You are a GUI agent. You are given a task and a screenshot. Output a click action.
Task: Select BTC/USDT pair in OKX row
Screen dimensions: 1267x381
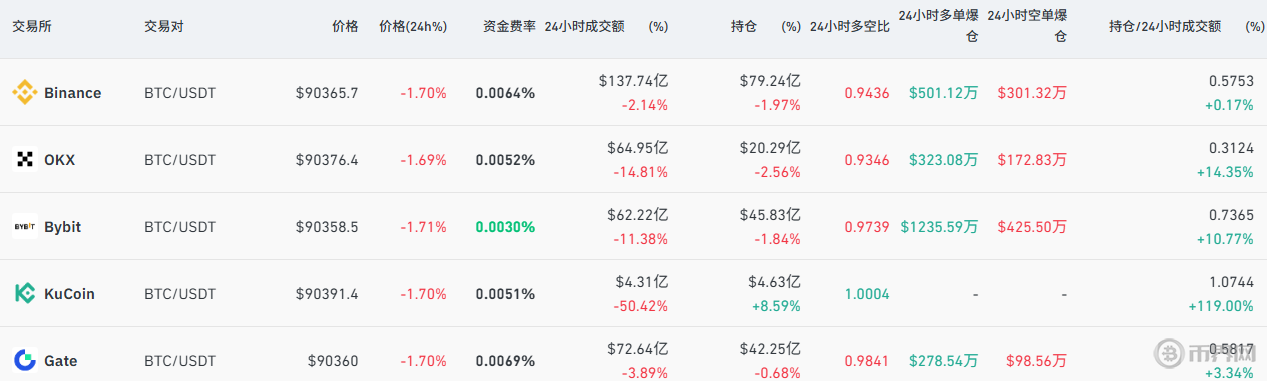point(180,160)
